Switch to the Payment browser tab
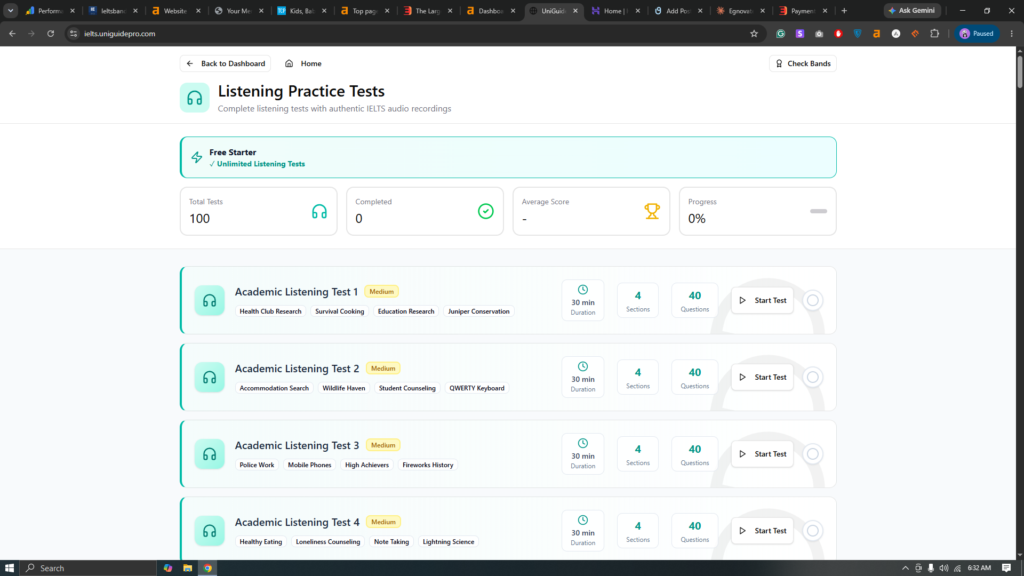This screenshot has width=1024, height=576. 803,10
